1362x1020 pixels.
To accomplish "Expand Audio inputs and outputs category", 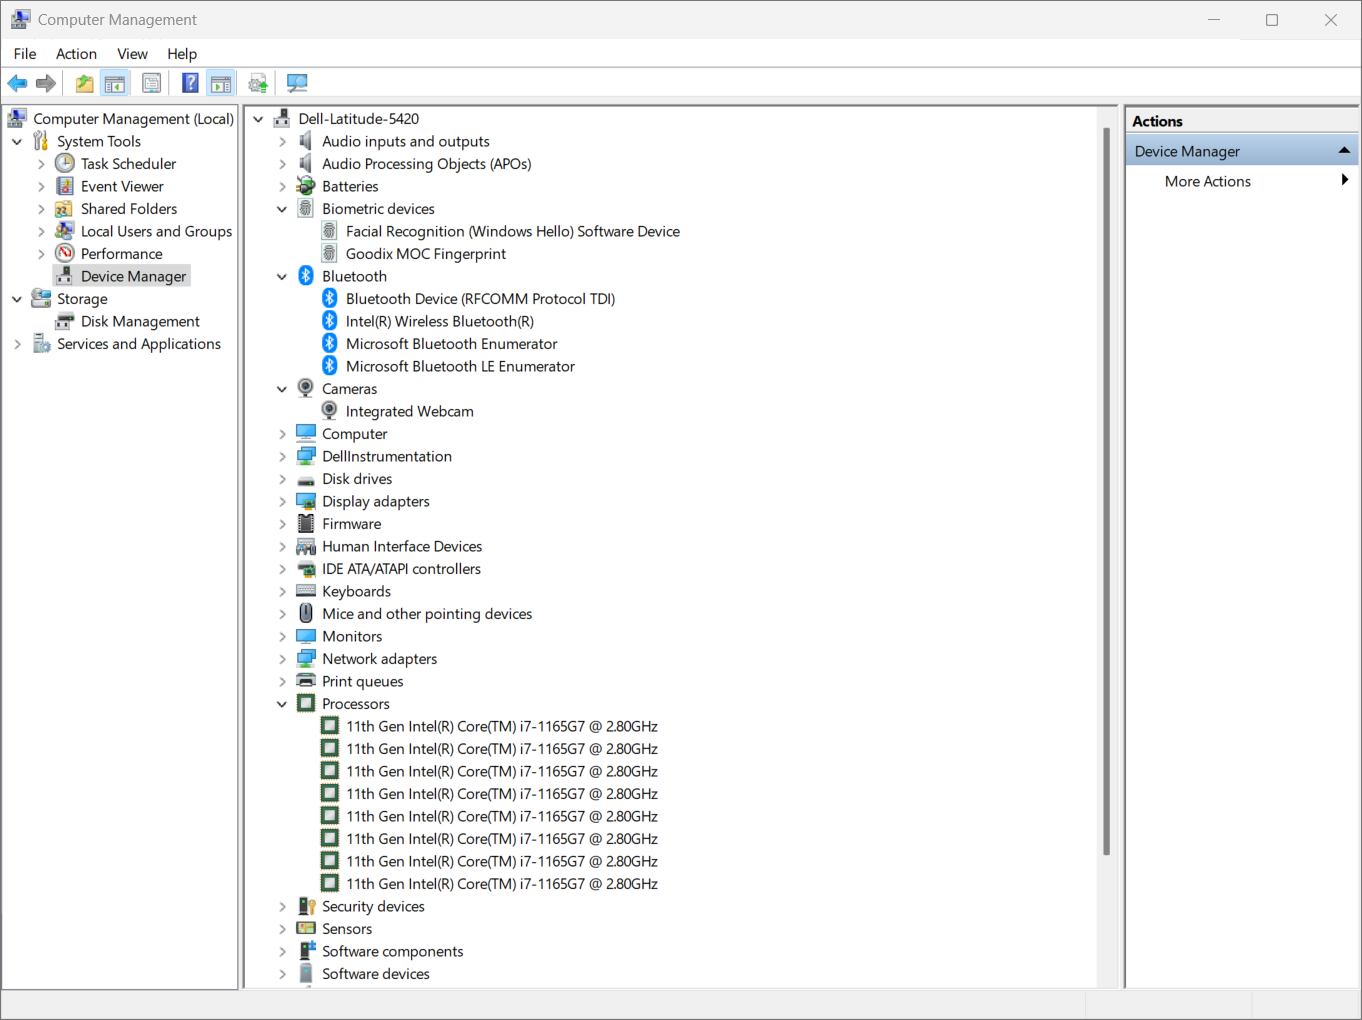I will (x=282, y=142).
